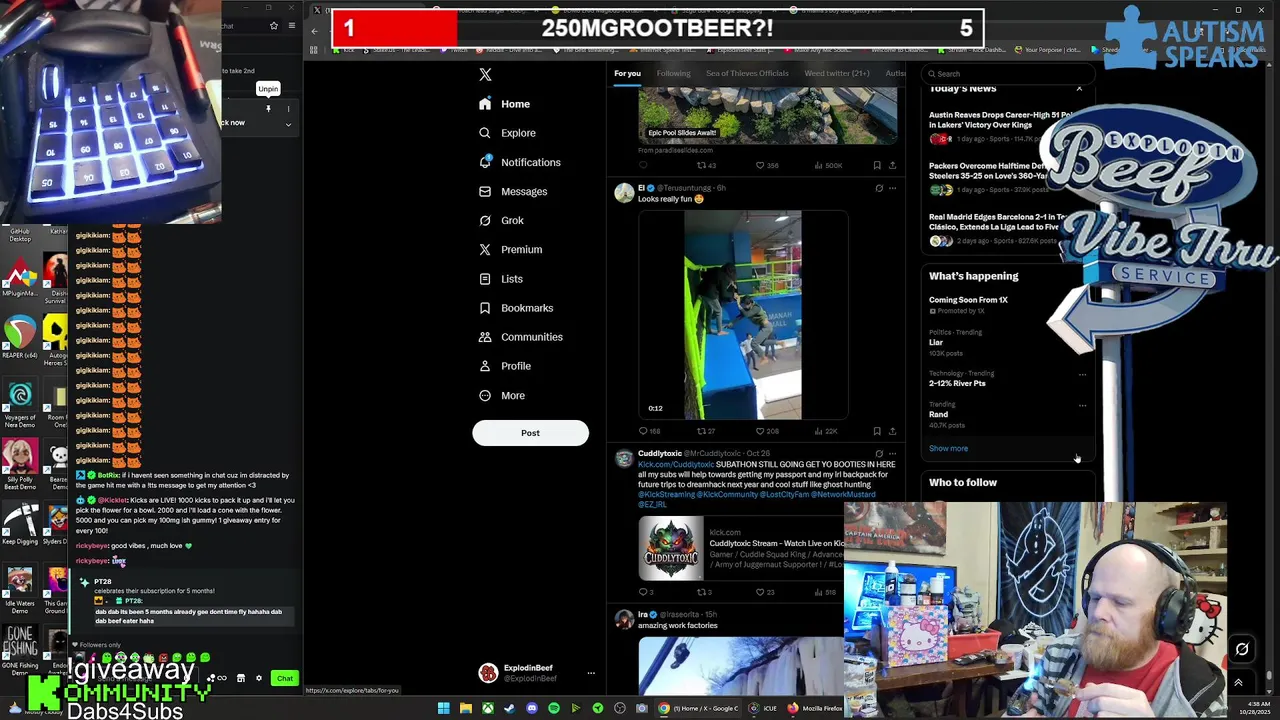1280x720 pixels.
Task: Collapse pinned message chevron in chat
Action: click(x=288, y=125)
